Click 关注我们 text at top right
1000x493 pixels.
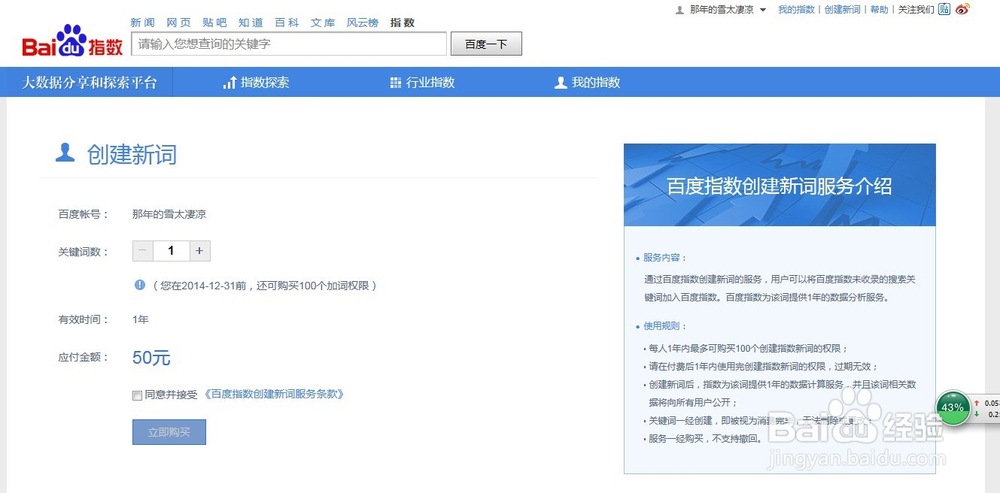coord(916,10)
